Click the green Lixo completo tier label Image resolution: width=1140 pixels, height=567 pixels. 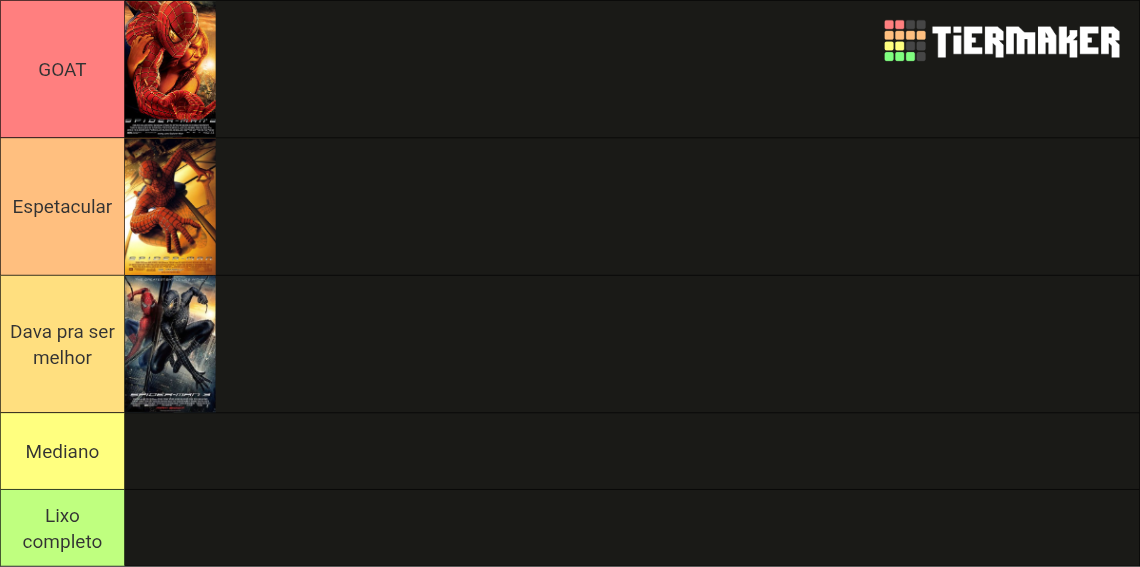coord(63,528)
